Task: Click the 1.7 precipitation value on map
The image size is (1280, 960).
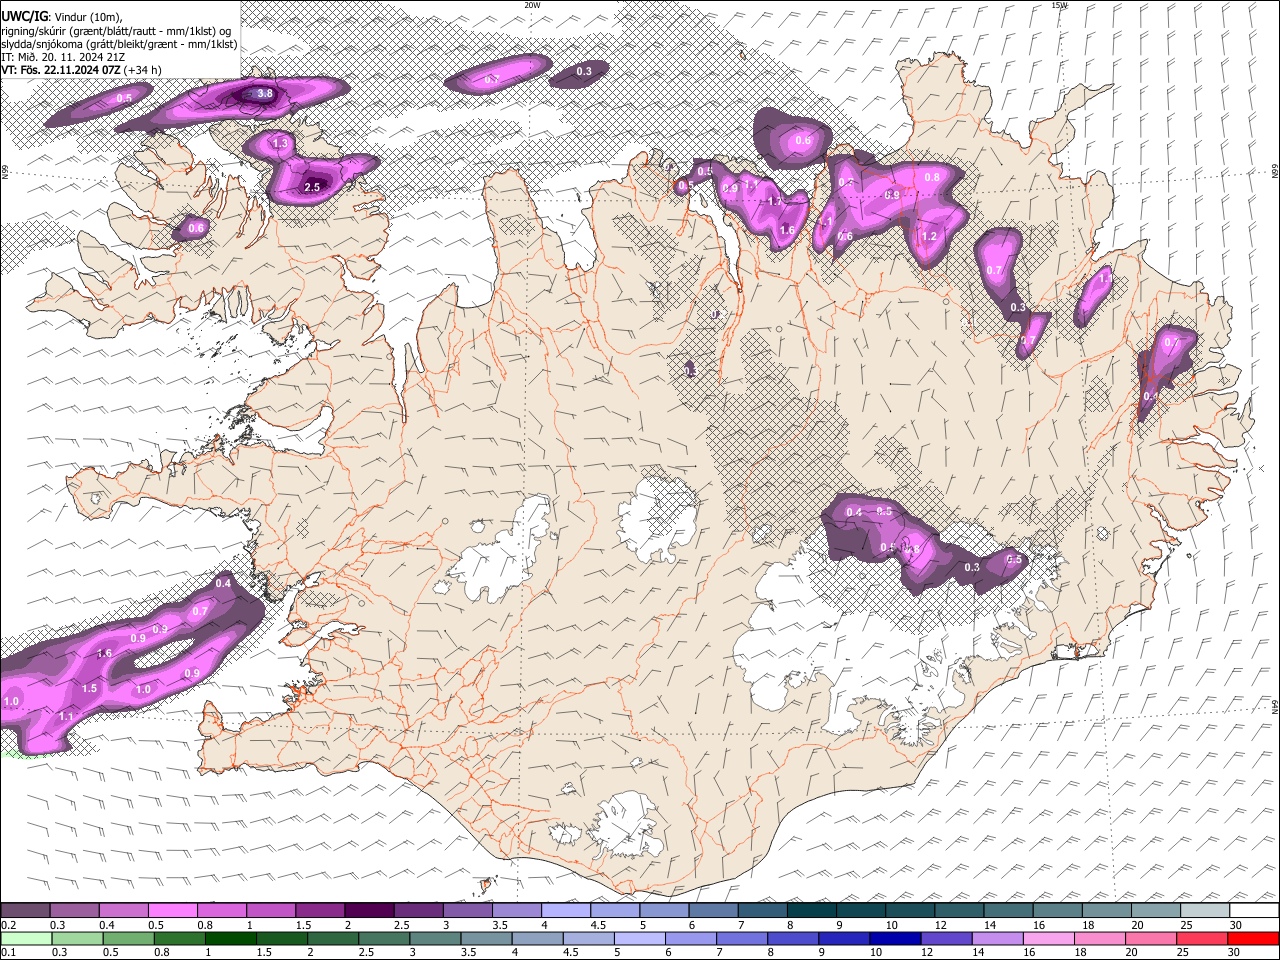Action: [774, 201]
